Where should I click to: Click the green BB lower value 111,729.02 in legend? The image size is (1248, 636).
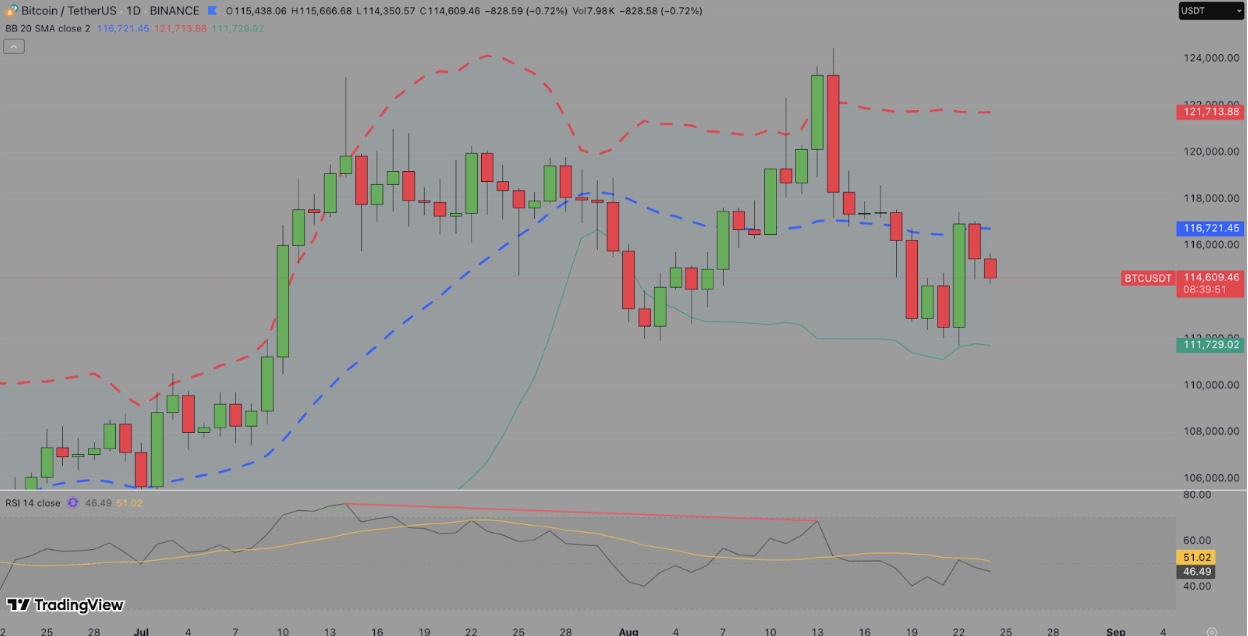[238, 28]
